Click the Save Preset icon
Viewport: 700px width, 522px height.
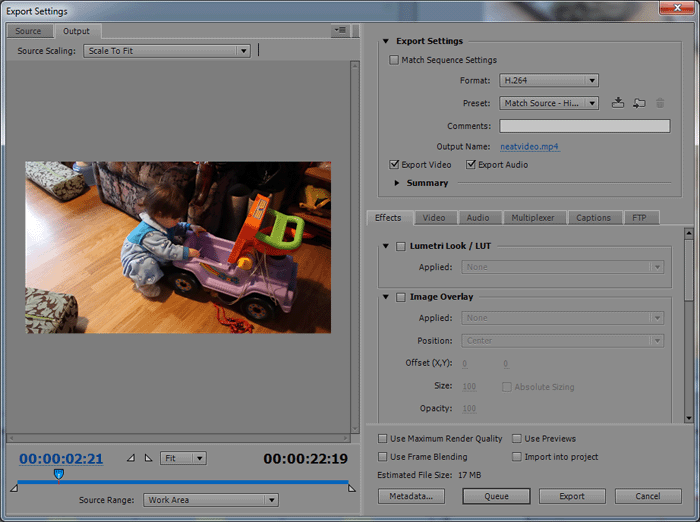click(618, 103)
